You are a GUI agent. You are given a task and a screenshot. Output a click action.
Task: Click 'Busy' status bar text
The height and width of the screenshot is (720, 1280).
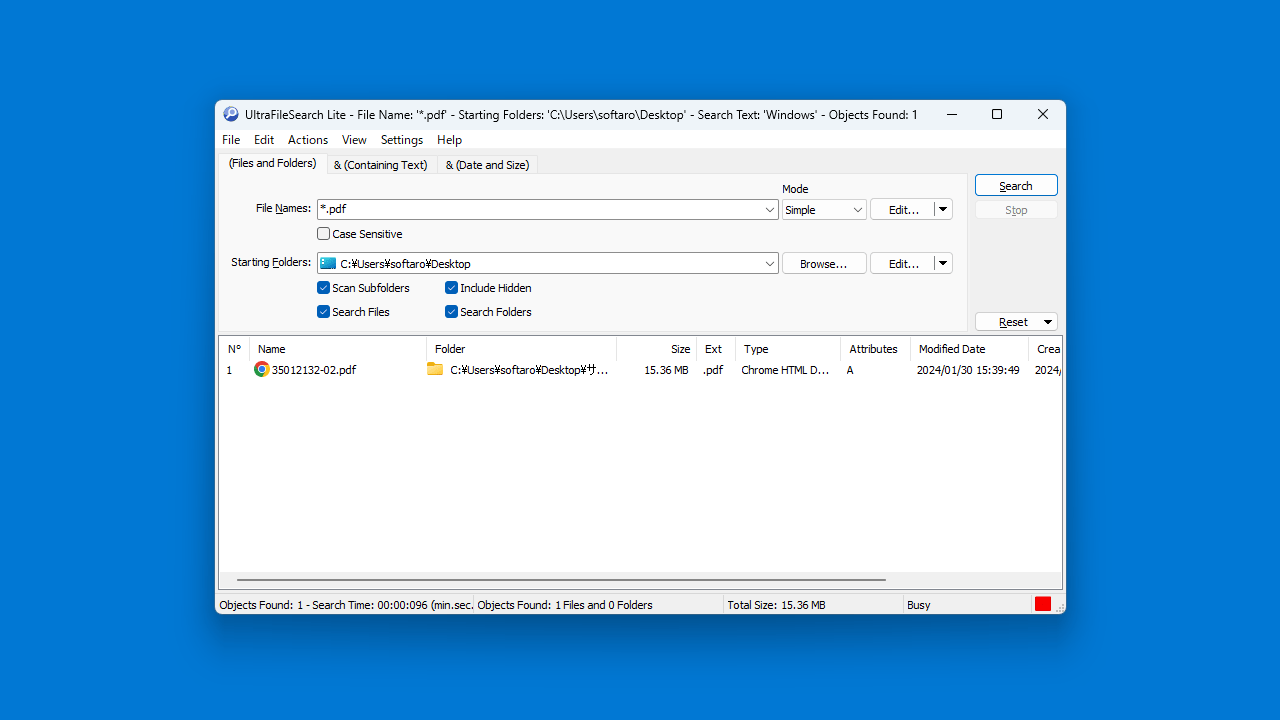[x=918, y=605]
